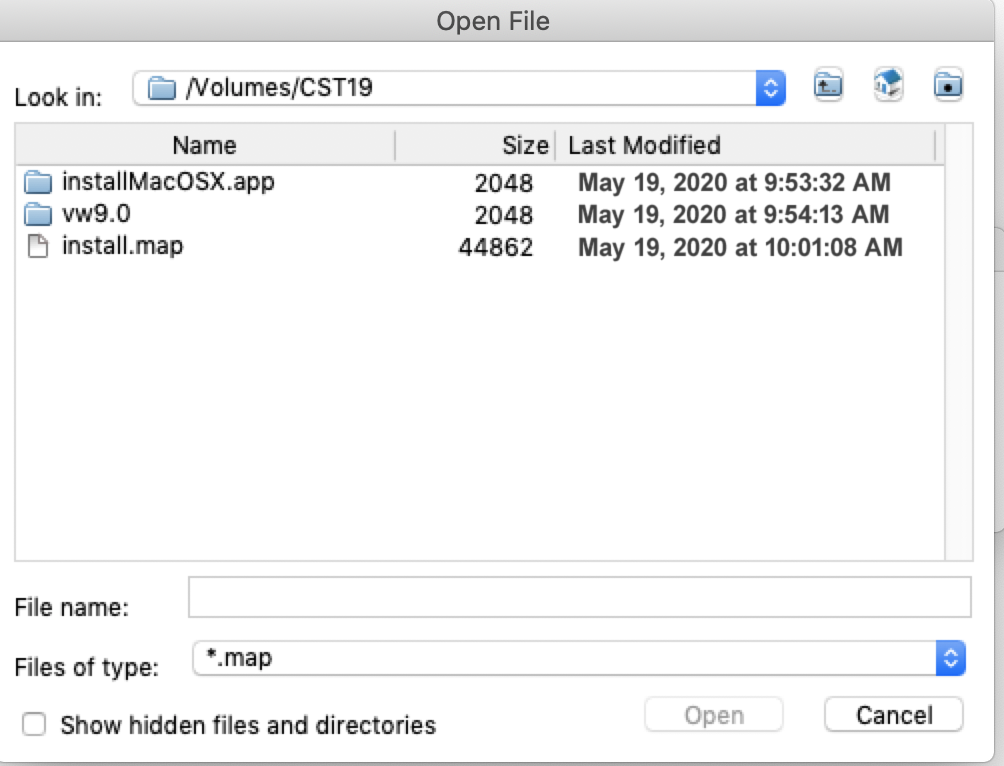Sort files by Name column

205,145
